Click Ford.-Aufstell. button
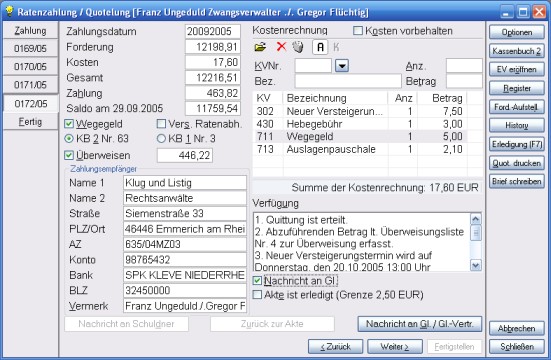Viewport: 551px width, 360px height. pyautogui.click(x=517, y=107)
